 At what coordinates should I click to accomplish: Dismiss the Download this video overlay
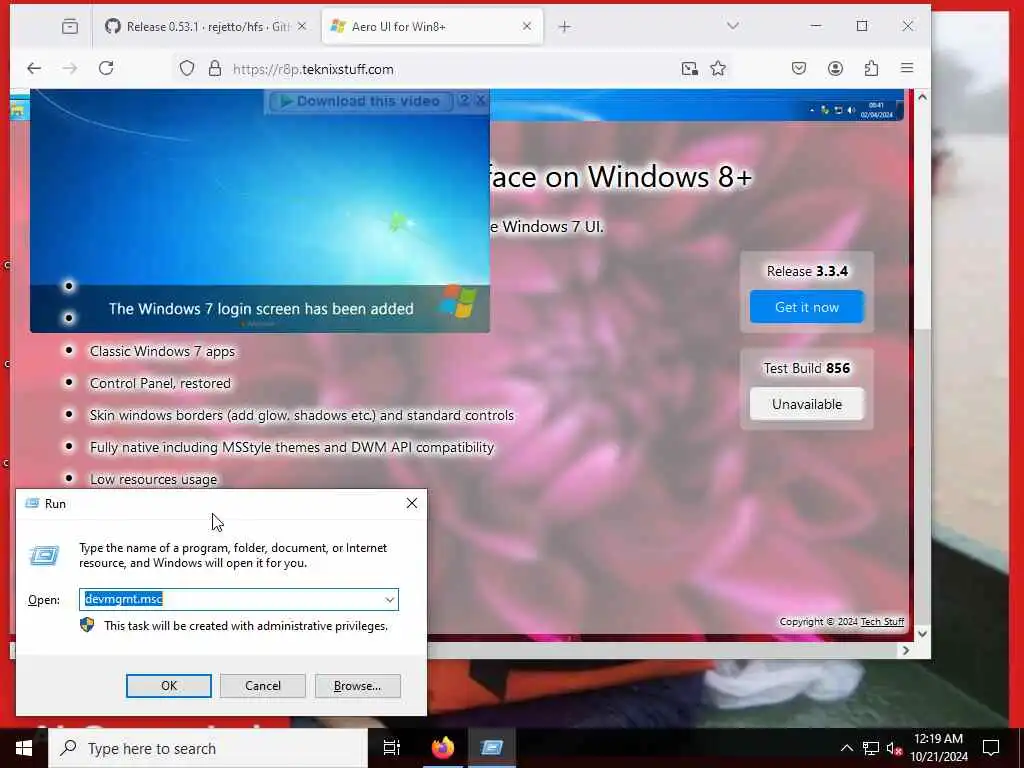click(x=481, y=101)
